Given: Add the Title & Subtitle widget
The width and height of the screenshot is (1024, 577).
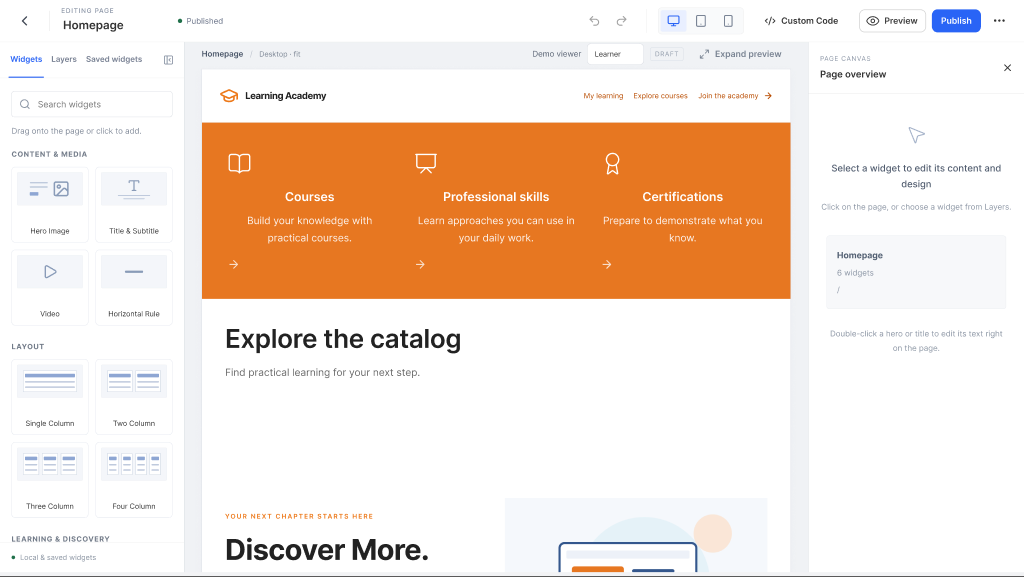Looking at the screenshot, I should click(x=134, y=205).
